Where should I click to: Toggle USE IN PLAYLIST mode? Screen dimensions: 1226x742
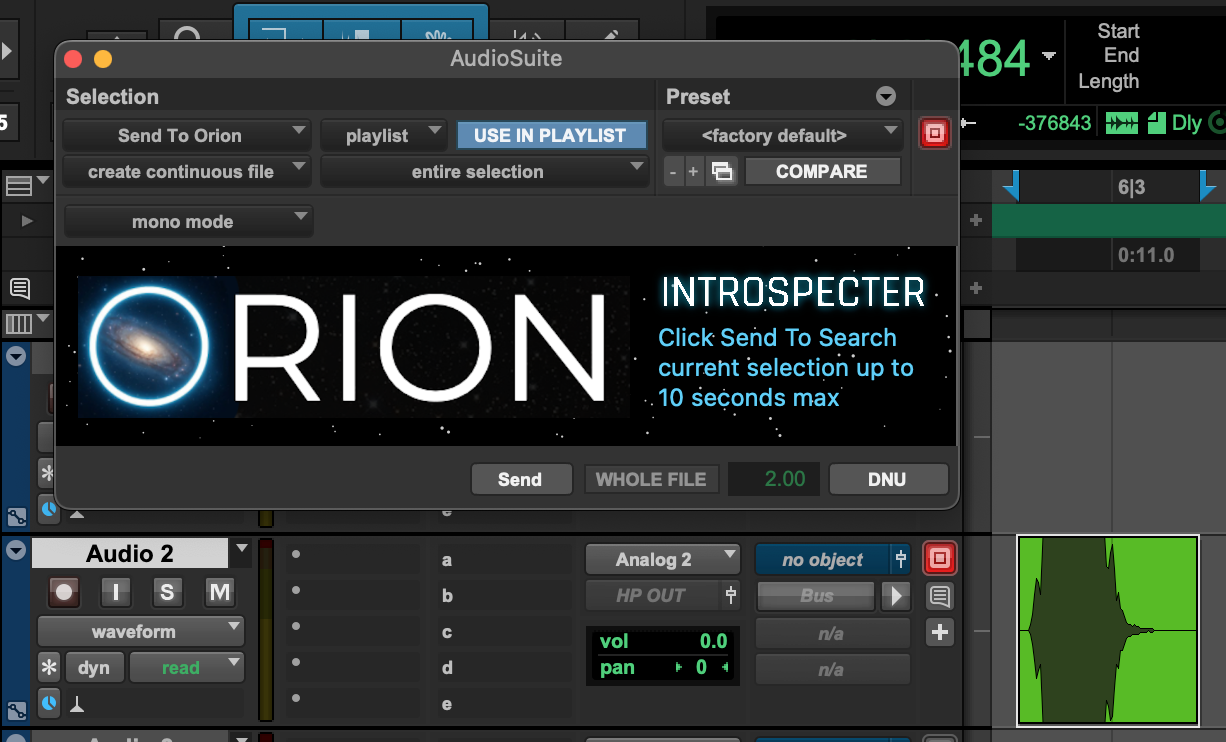tap(551, 135)
